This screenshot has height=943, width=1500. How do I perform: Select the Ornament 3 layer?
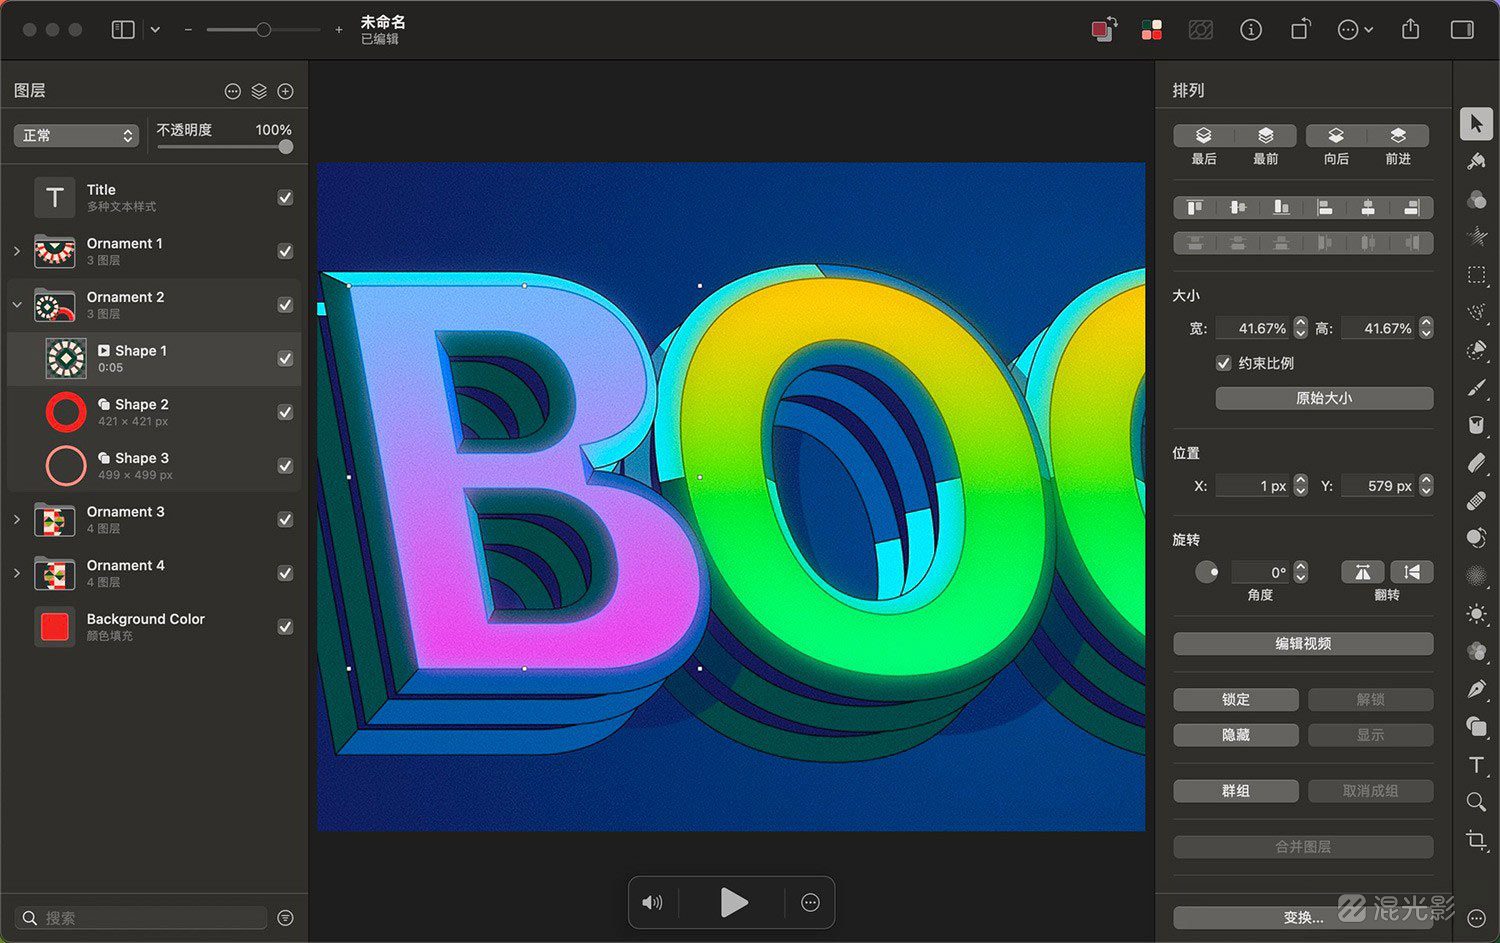154,519
